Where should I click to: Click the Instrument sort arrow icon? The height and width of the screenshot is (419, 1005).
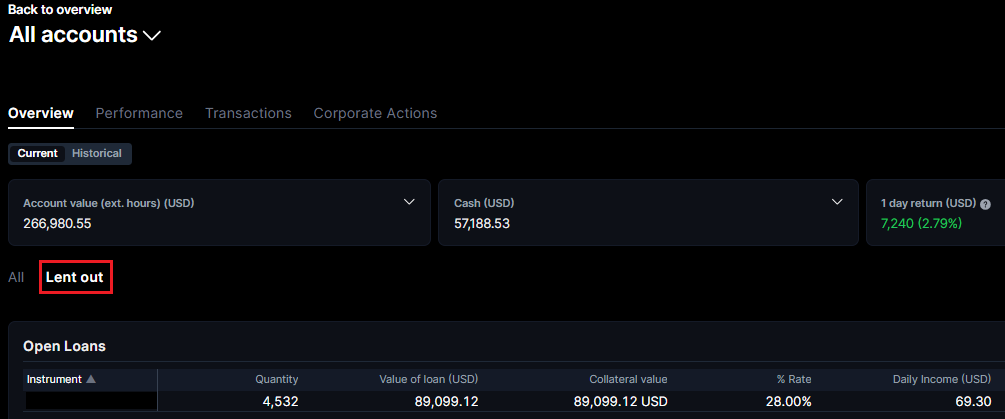(91, 379)
